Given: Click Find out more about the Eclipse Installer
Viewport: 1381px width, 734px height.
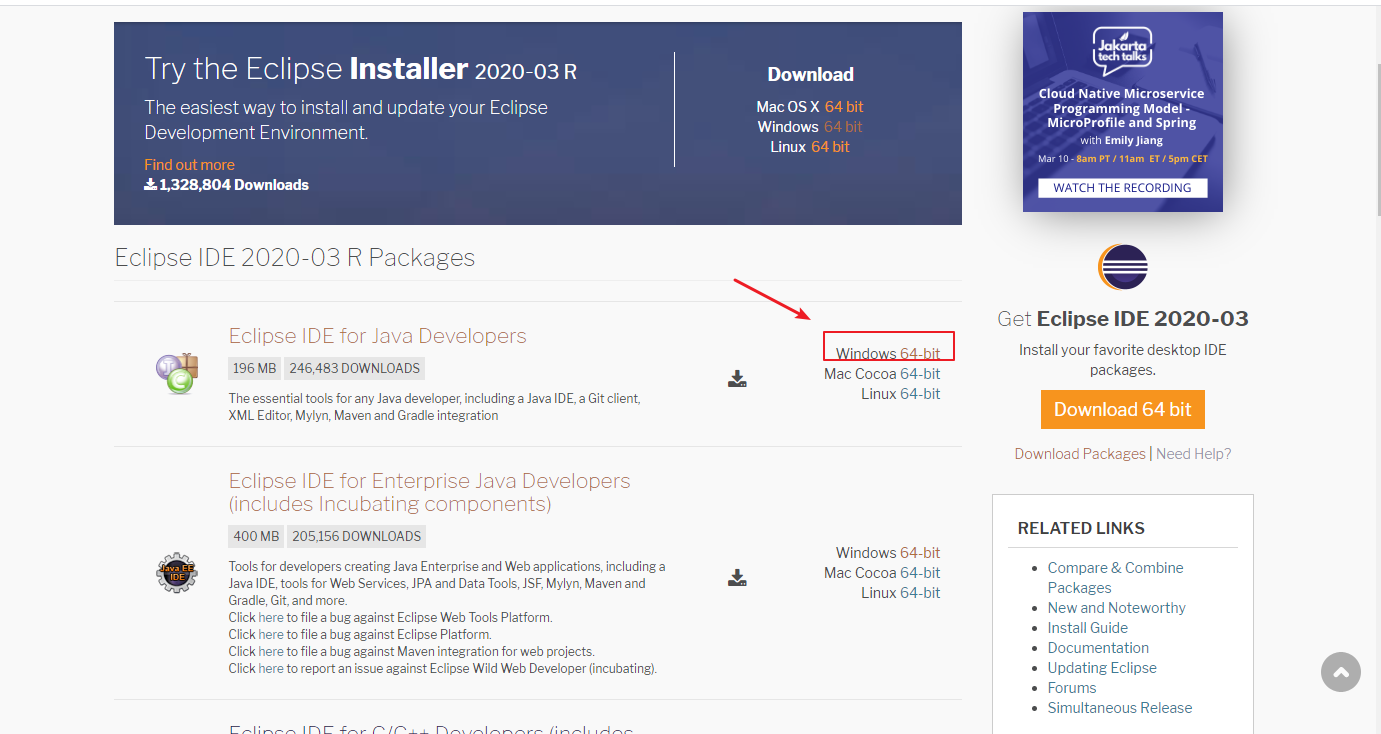Looking at the screenshot, I should 189,164.
